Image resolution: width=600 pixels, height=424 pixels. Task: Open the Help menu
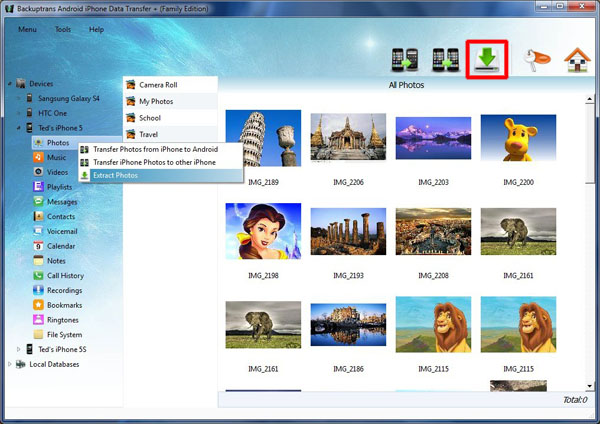96,29
